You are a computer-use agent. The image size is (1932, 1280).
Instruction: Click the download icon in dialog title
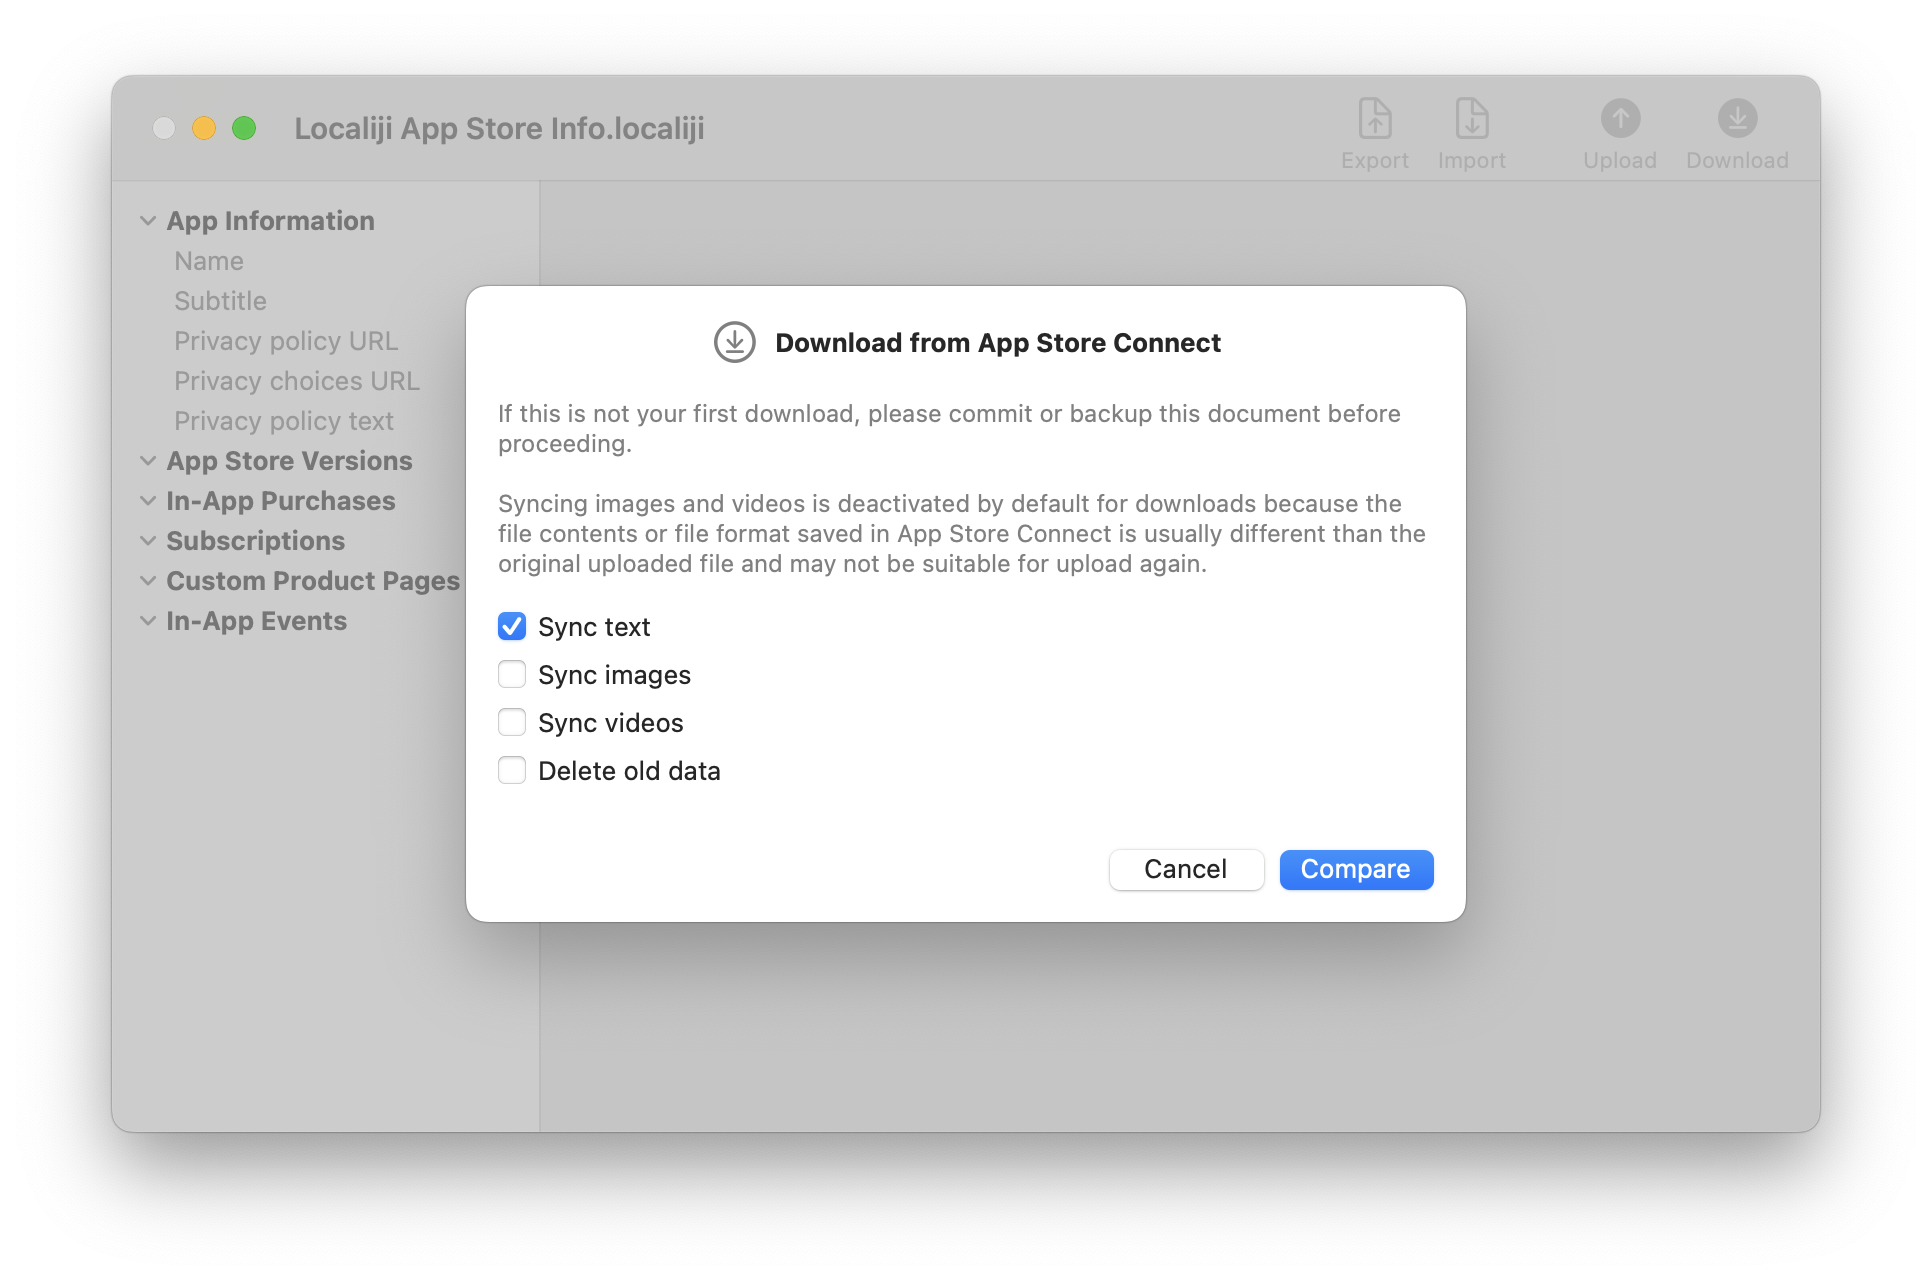coord(734,342)
